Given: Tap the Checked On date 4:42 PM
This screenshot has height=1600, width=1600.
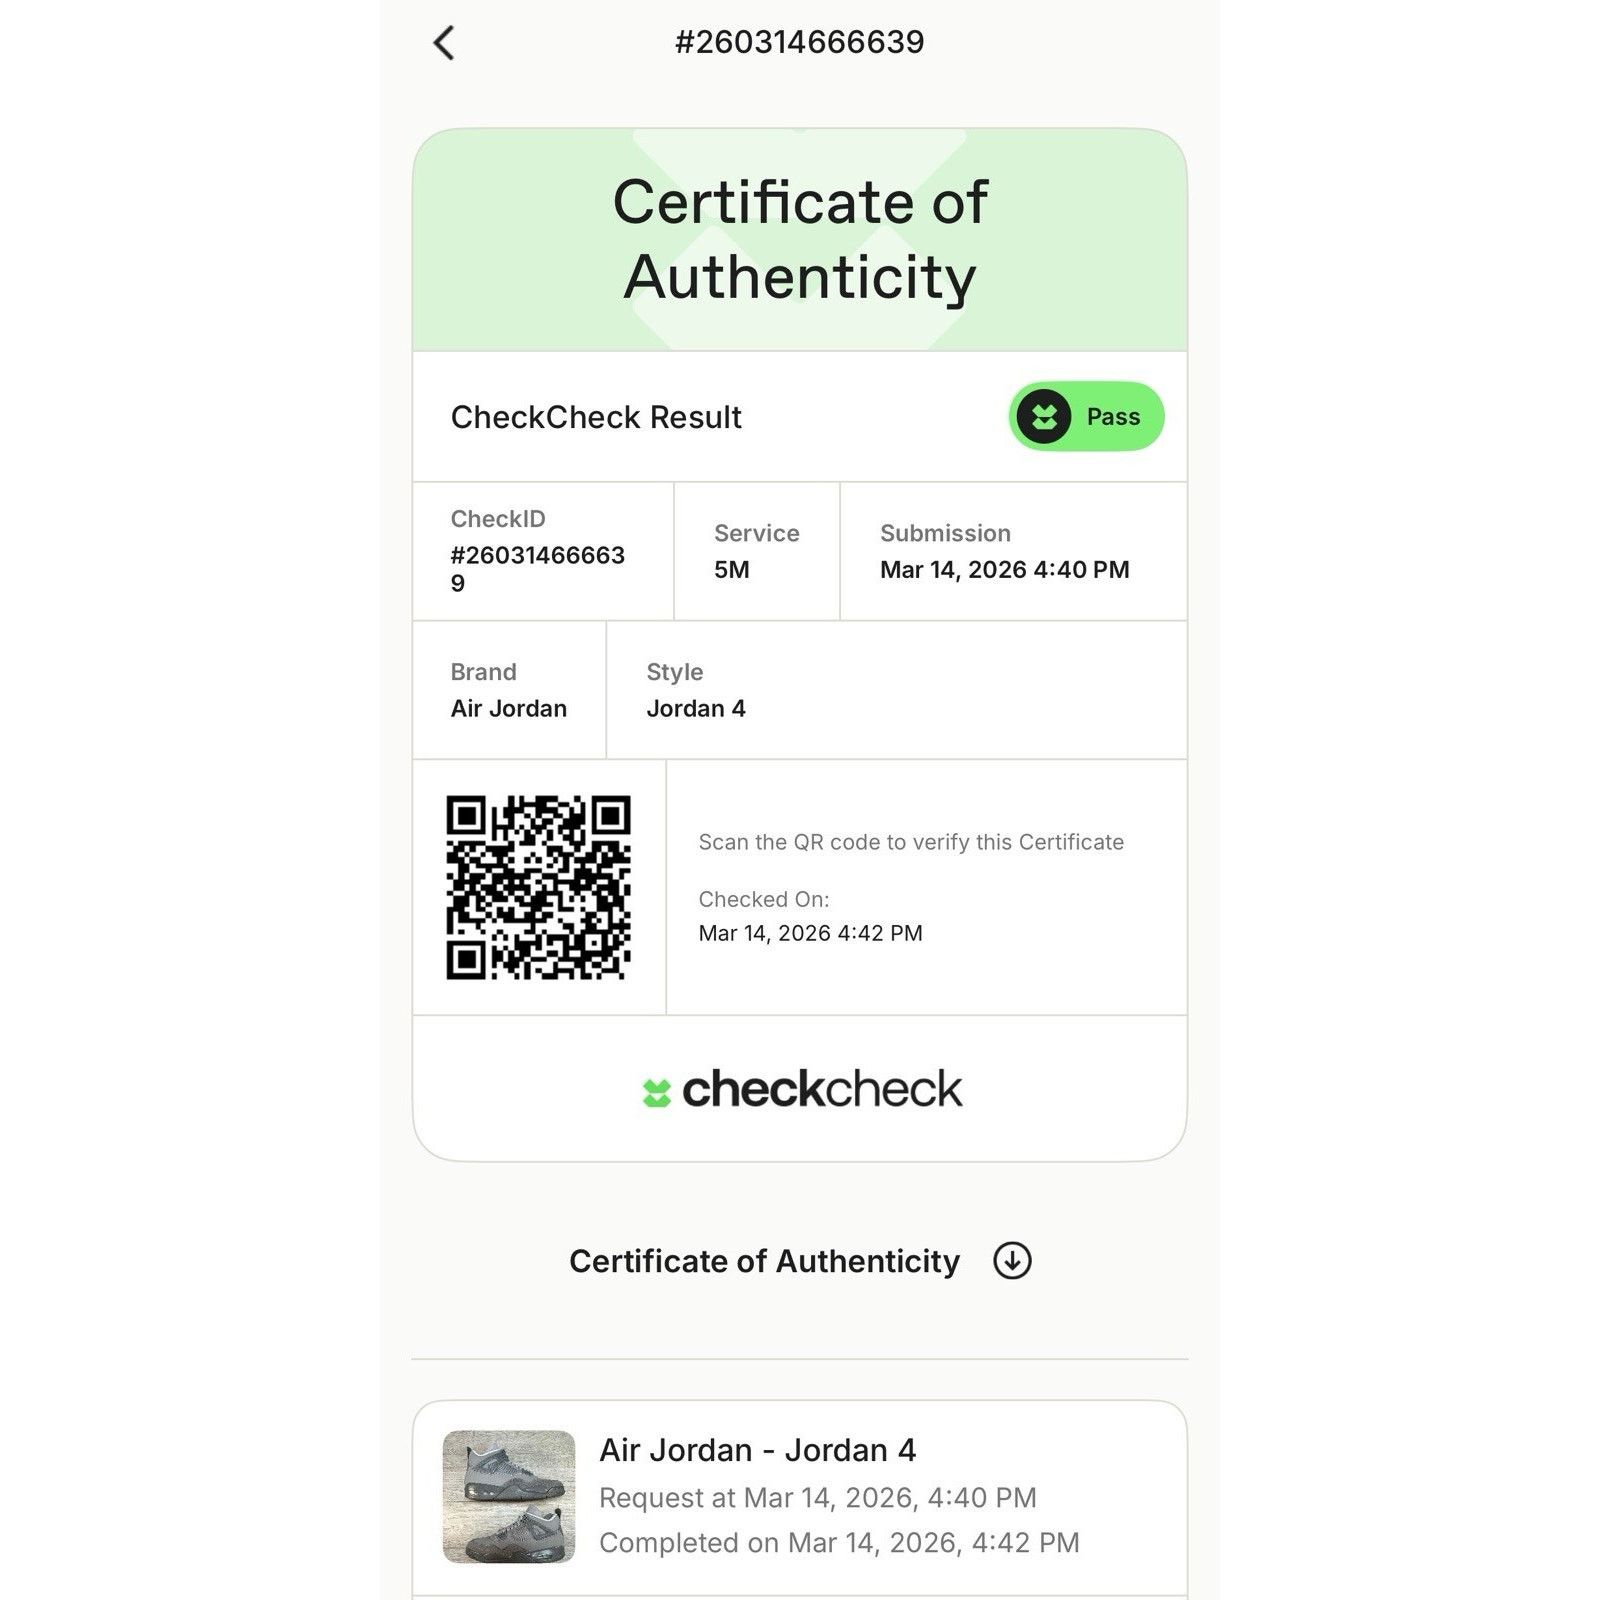Looking at the screenshot, I should pos(810,933).
